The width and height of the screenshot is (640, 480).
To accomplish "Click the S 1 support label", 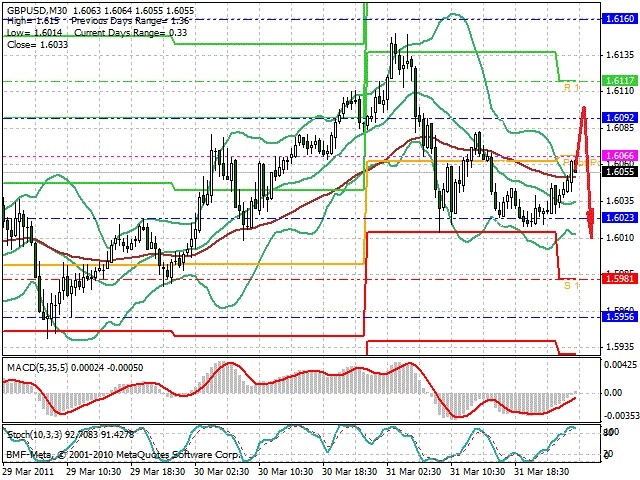I will [571, 285].
